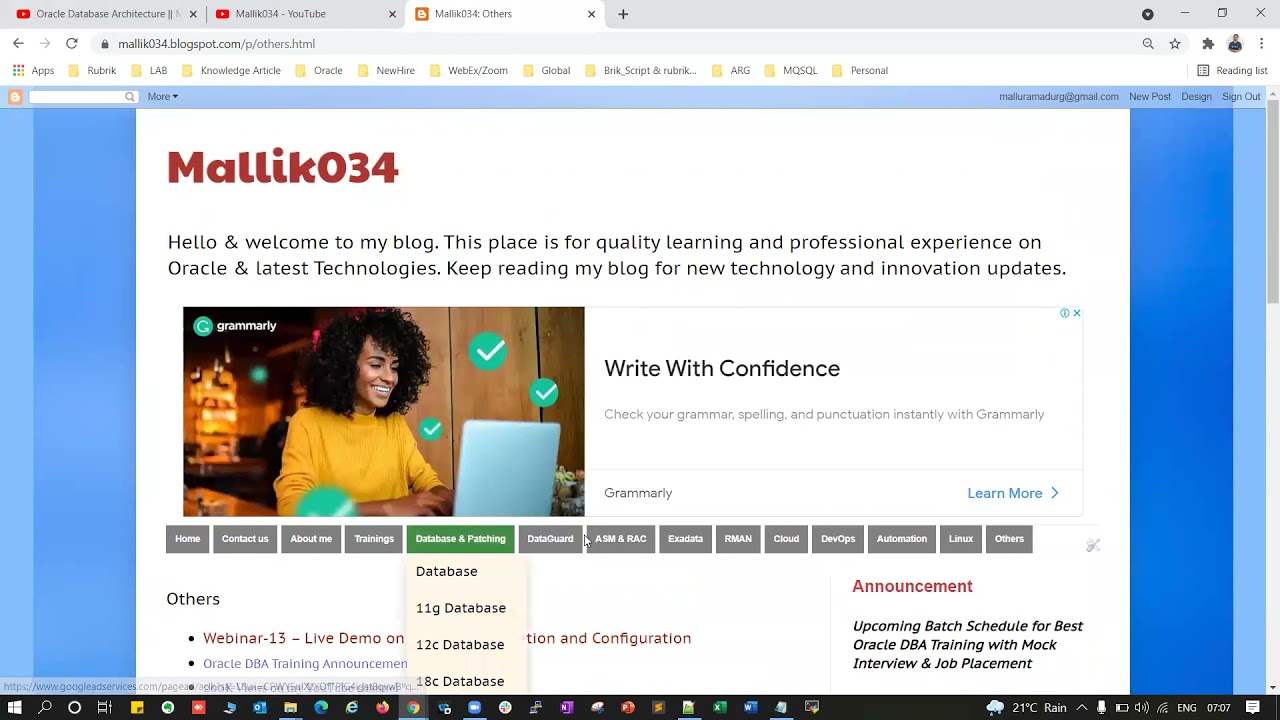1280x720 pixels.
Task: Bookmark this page with the star icon
Action: tap(1175, 44)
